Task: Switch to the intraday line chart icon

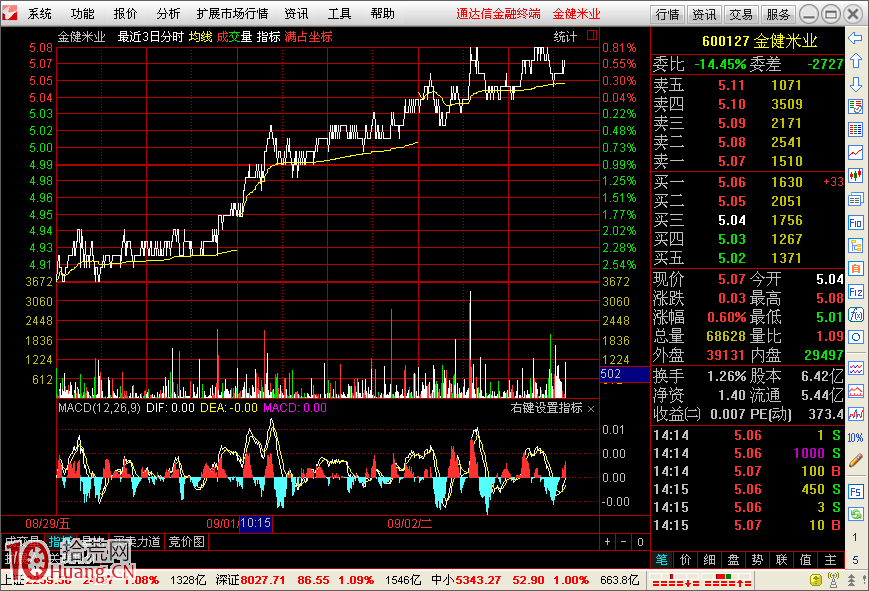Action: coord(855,152)
